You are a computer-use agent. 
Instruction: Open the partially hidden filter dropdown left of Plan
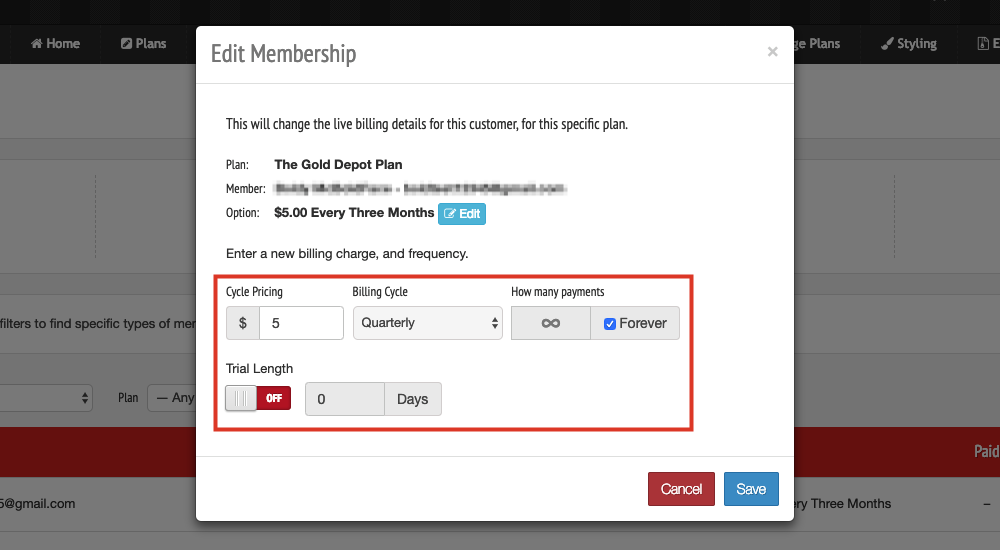(x=46, y=398)
